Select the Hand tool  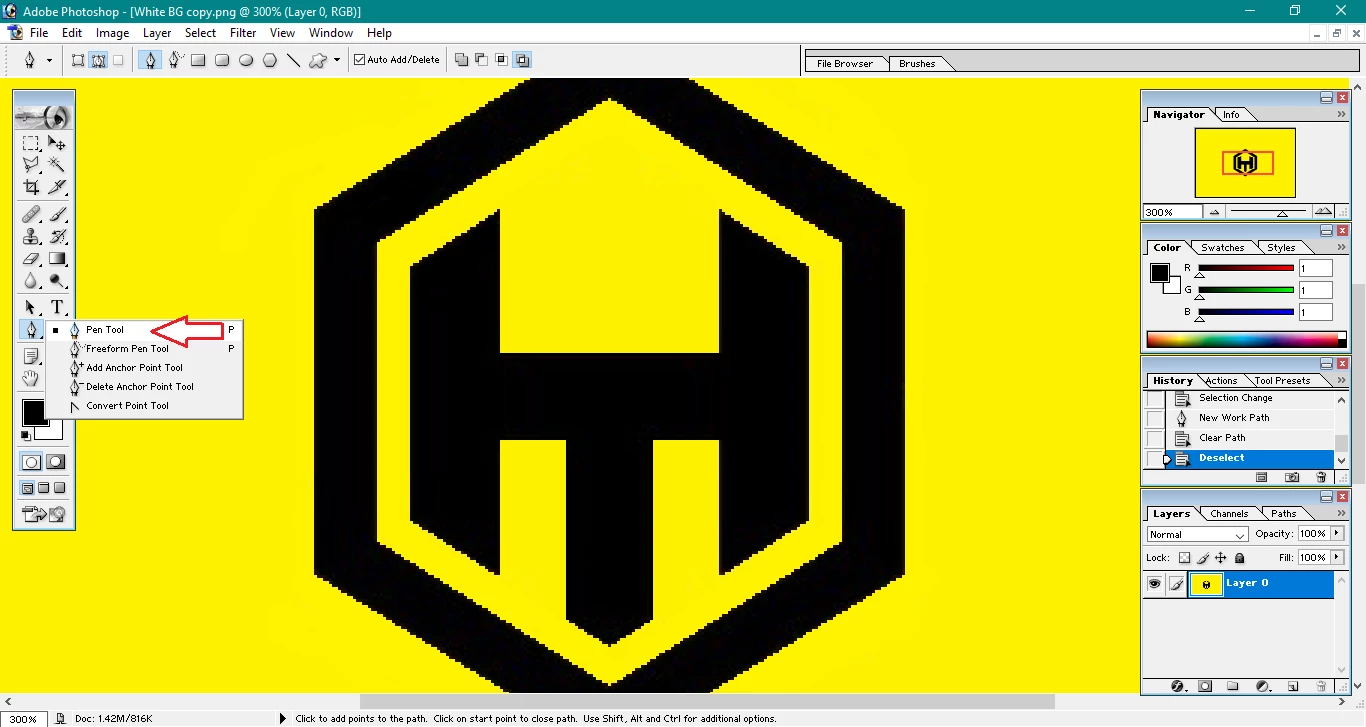[x=31, y=378]
